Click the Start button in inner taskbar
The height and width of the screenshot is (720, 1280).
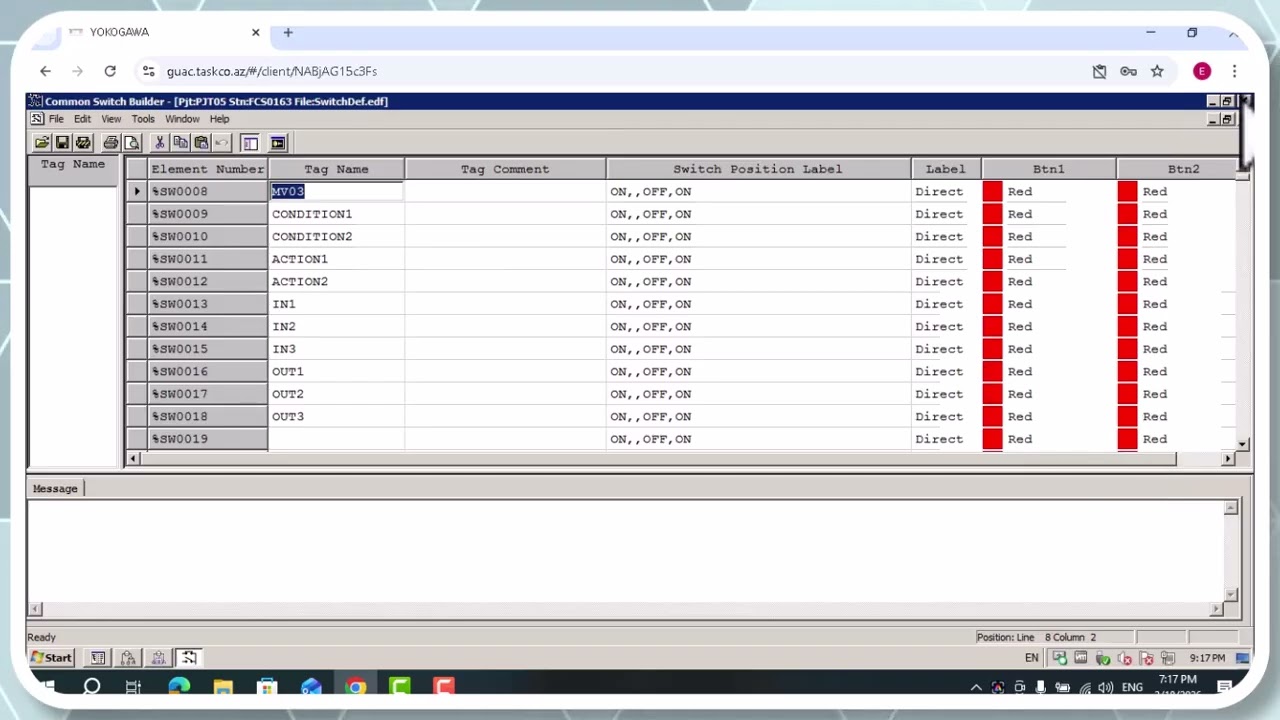pos(51,658)
